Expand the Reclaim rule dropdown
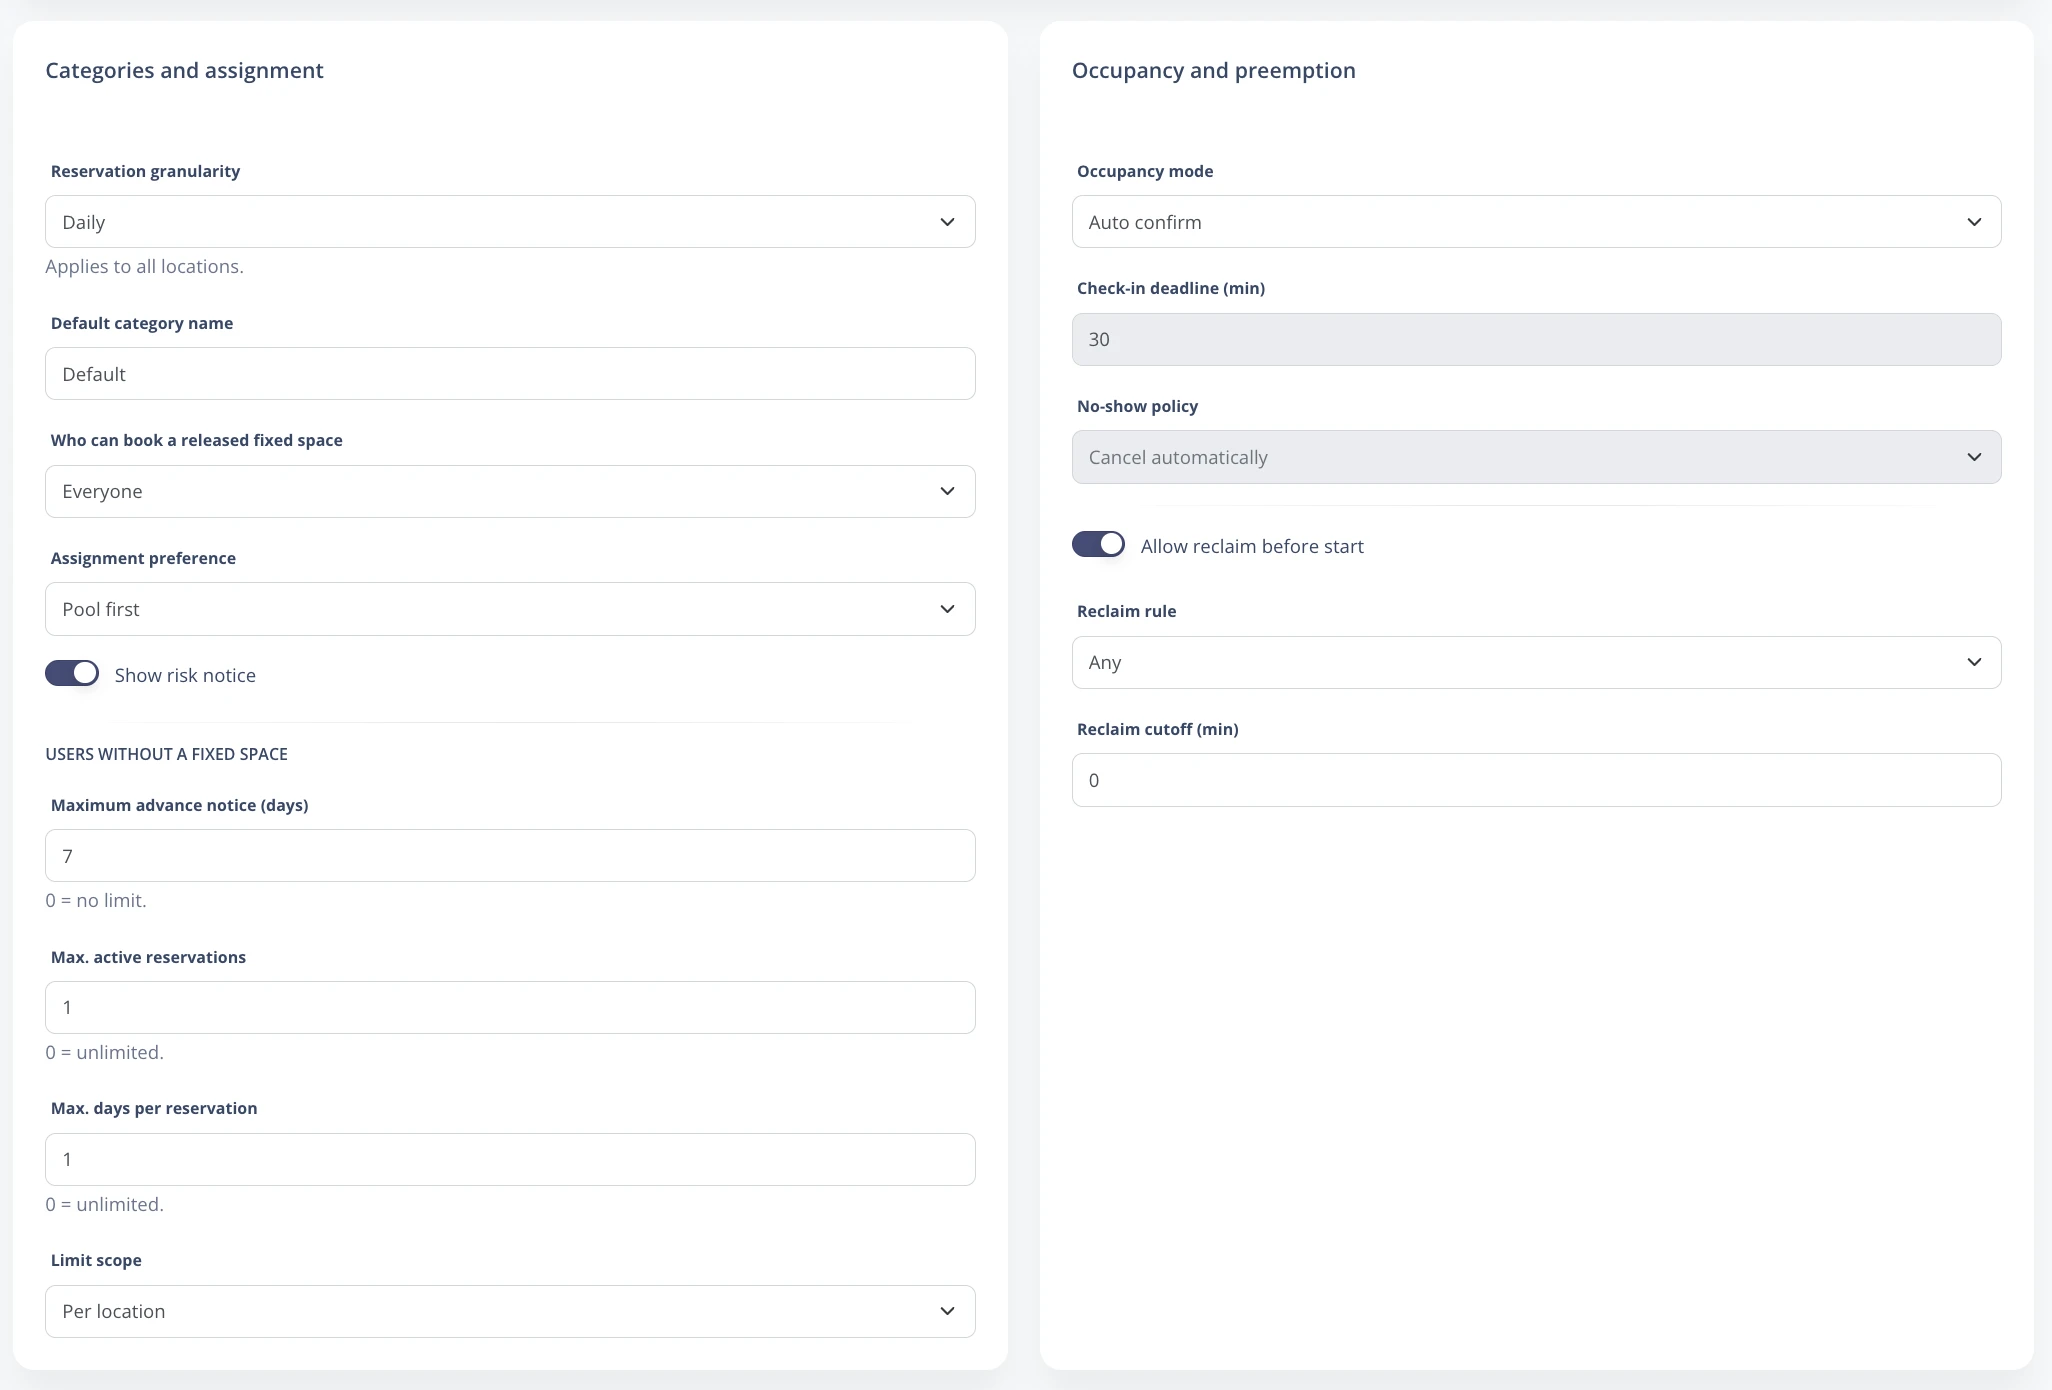This screenshot has width=2052, height=1390. tap(1536, 662)
